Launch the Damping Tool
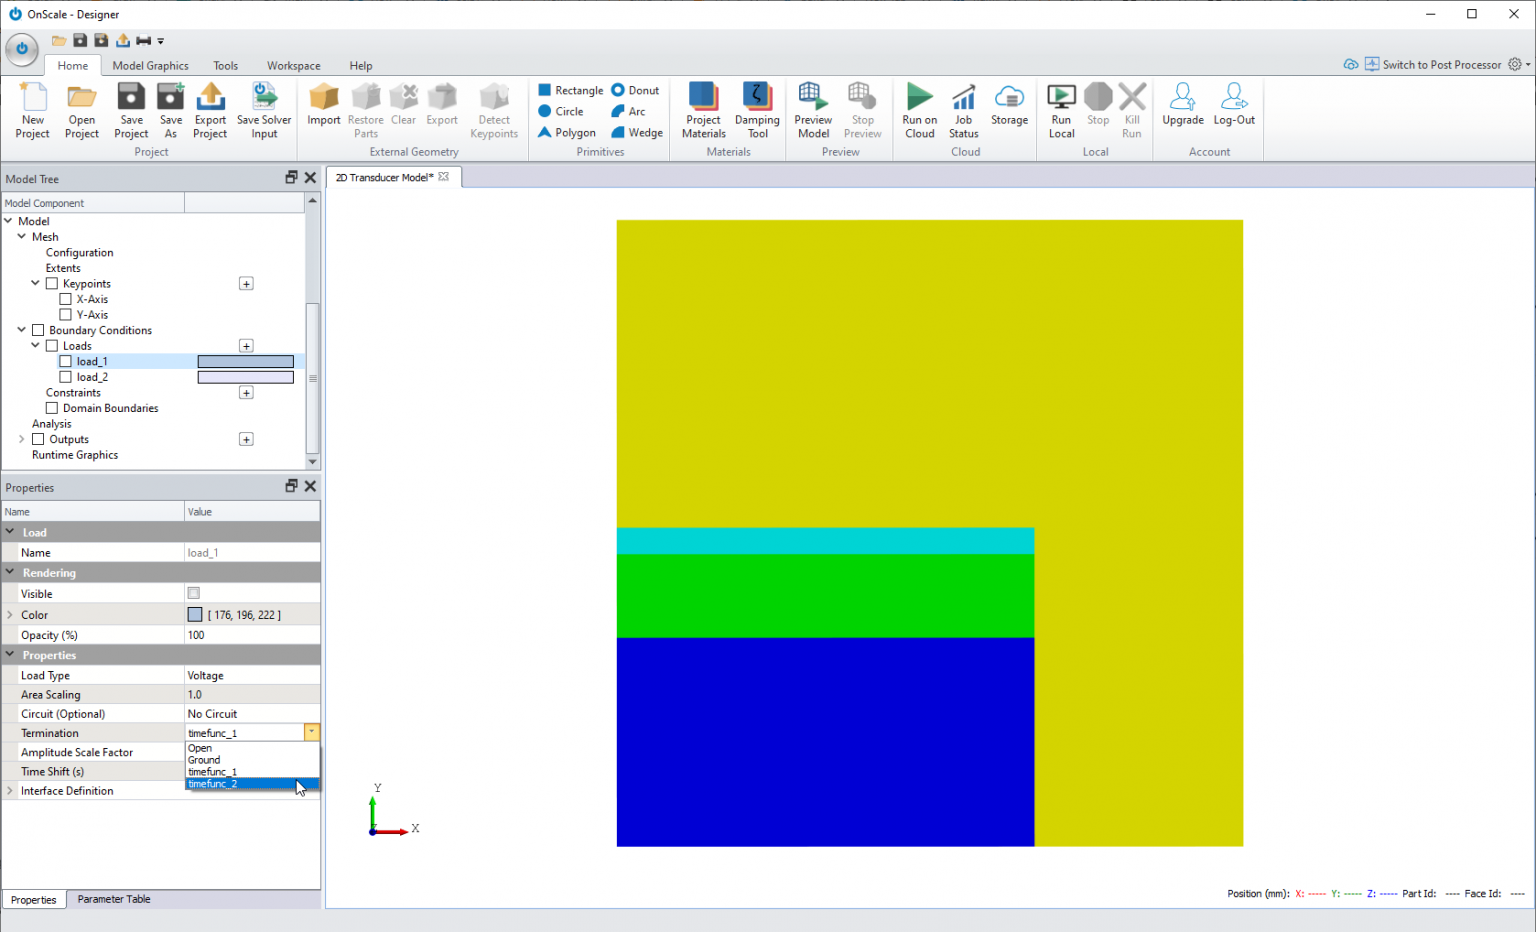 tap(757, 110)
